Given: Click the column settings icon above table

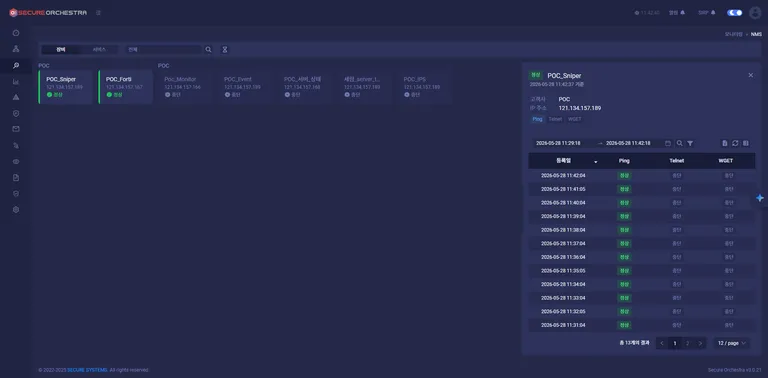Looking at the screenshot, I should [x=745, y=143].
